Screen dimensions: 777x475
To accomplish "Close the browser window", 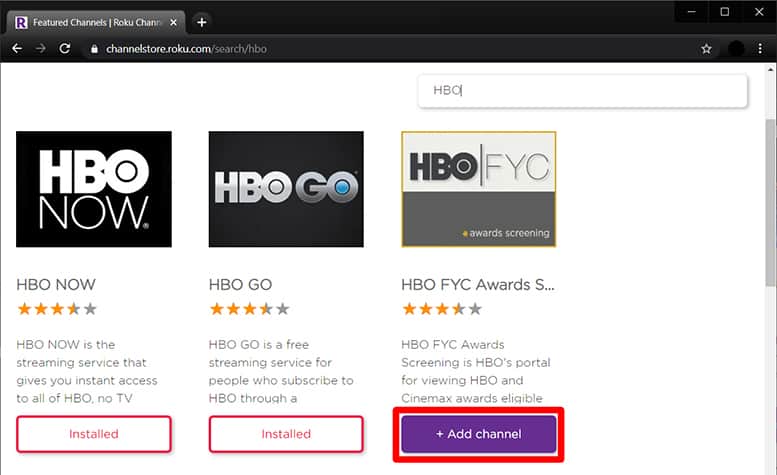I will pos(759,12).
